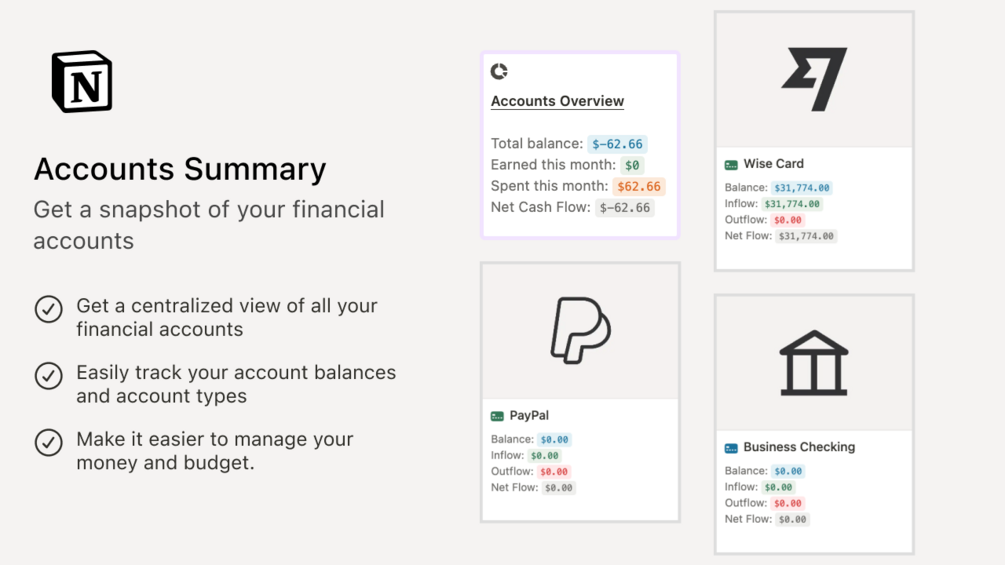Open the Wise Card page title
The width and height of the screenshot is (1005, 565).
tap(773, 164)
